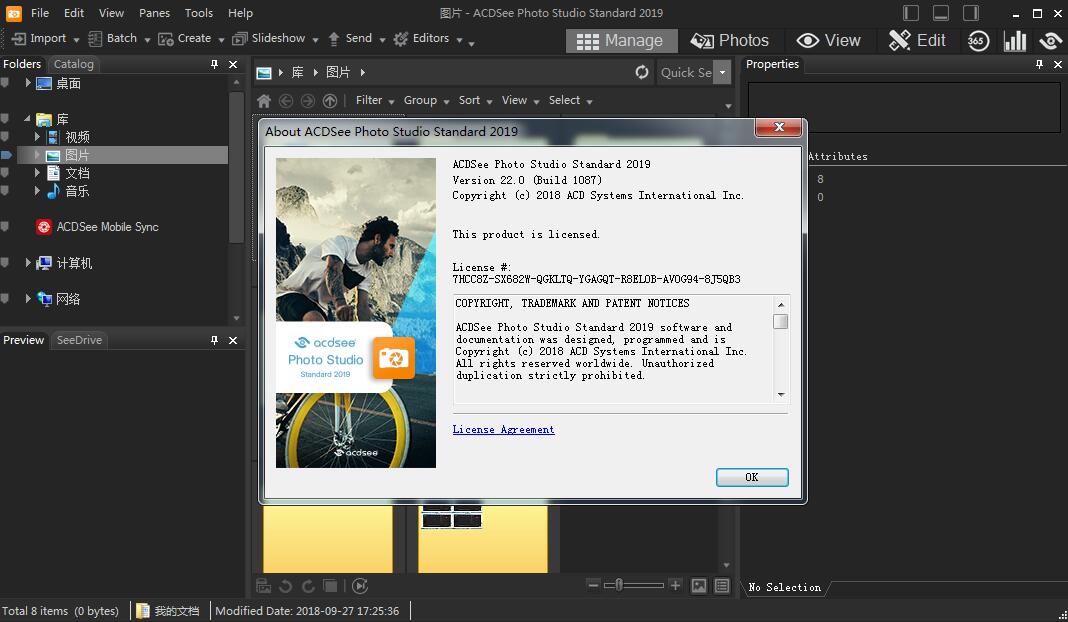1068x622 pixels.
Task: Open the ACDSee 365 icon
Action: click(x=978, y=40)
